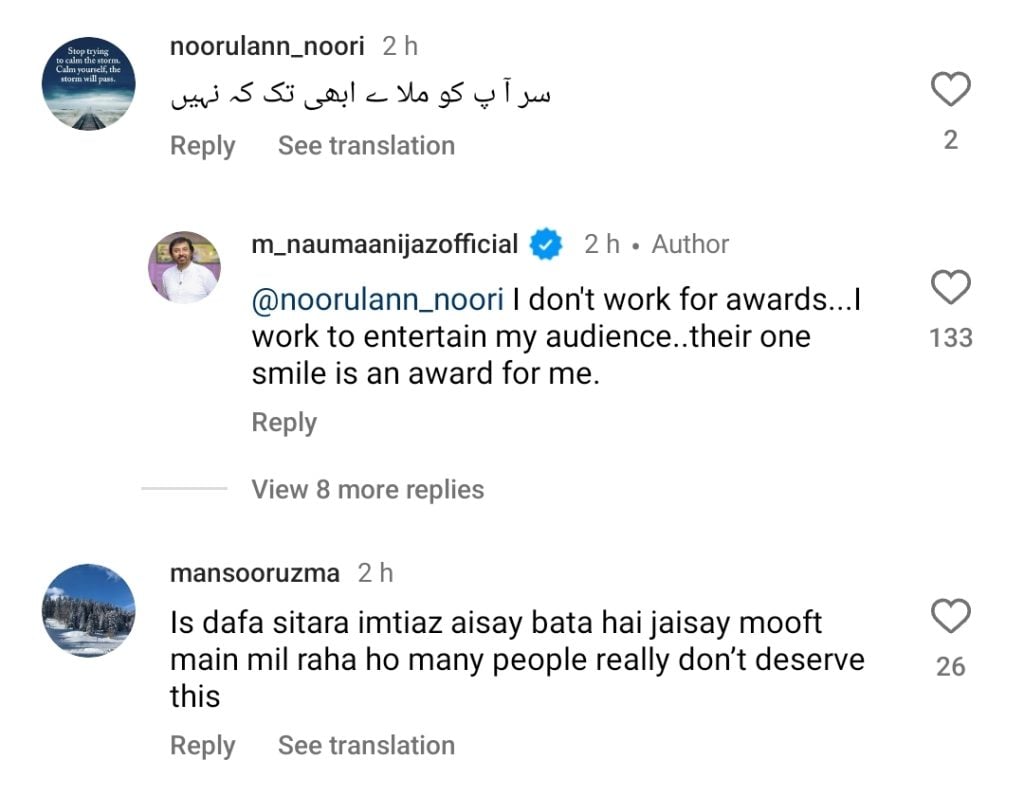This screenshot has height=796, width=1024.
Task: View the 2 likes count
Action: 950,141
